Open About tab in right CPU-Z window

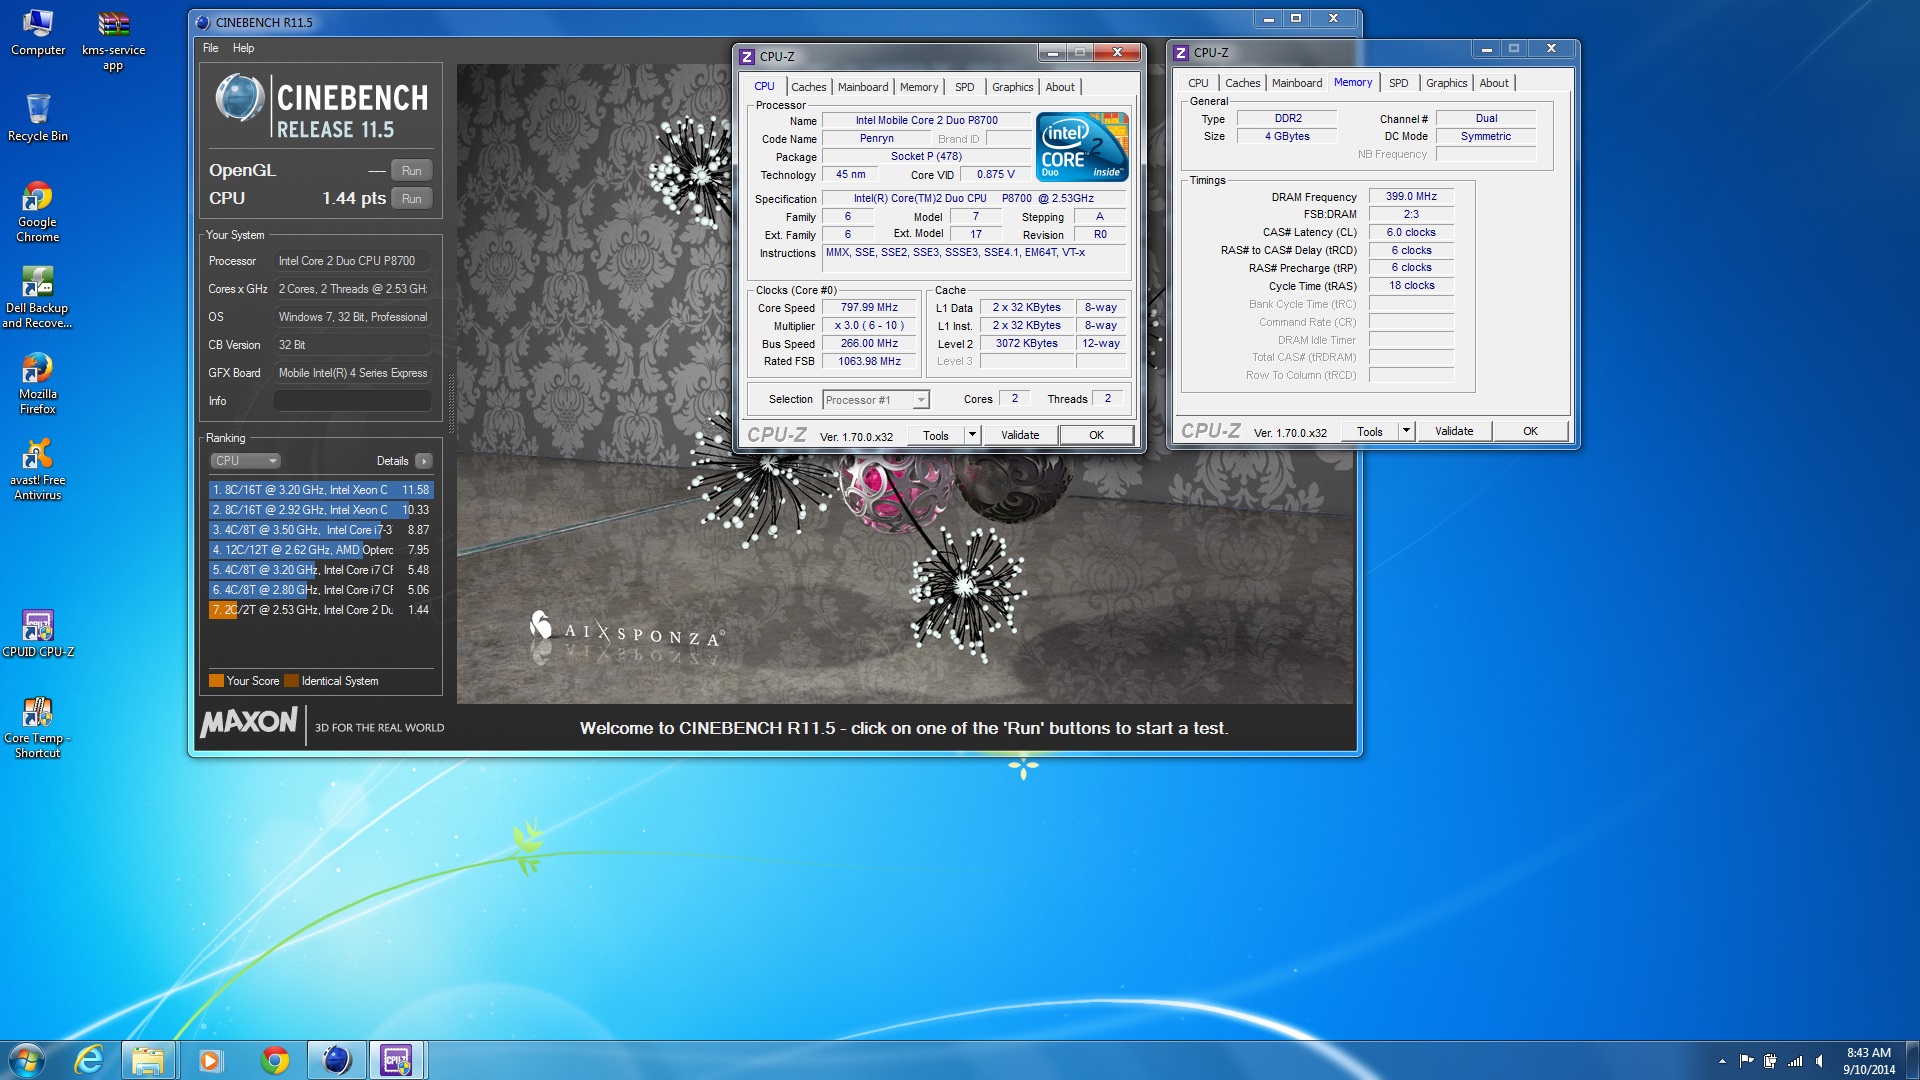pyautogui.click(x=1494, y=83)
